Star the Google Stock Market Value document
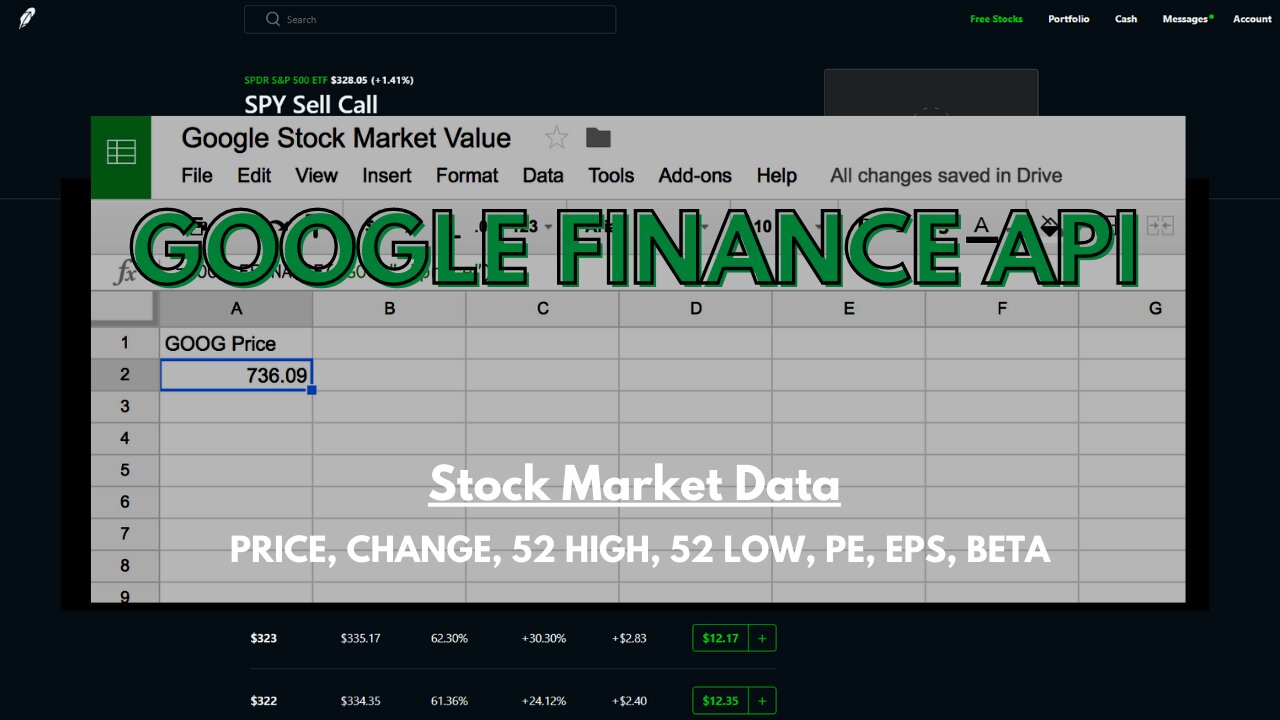The image size is (1280, 720). click(556, 138)
